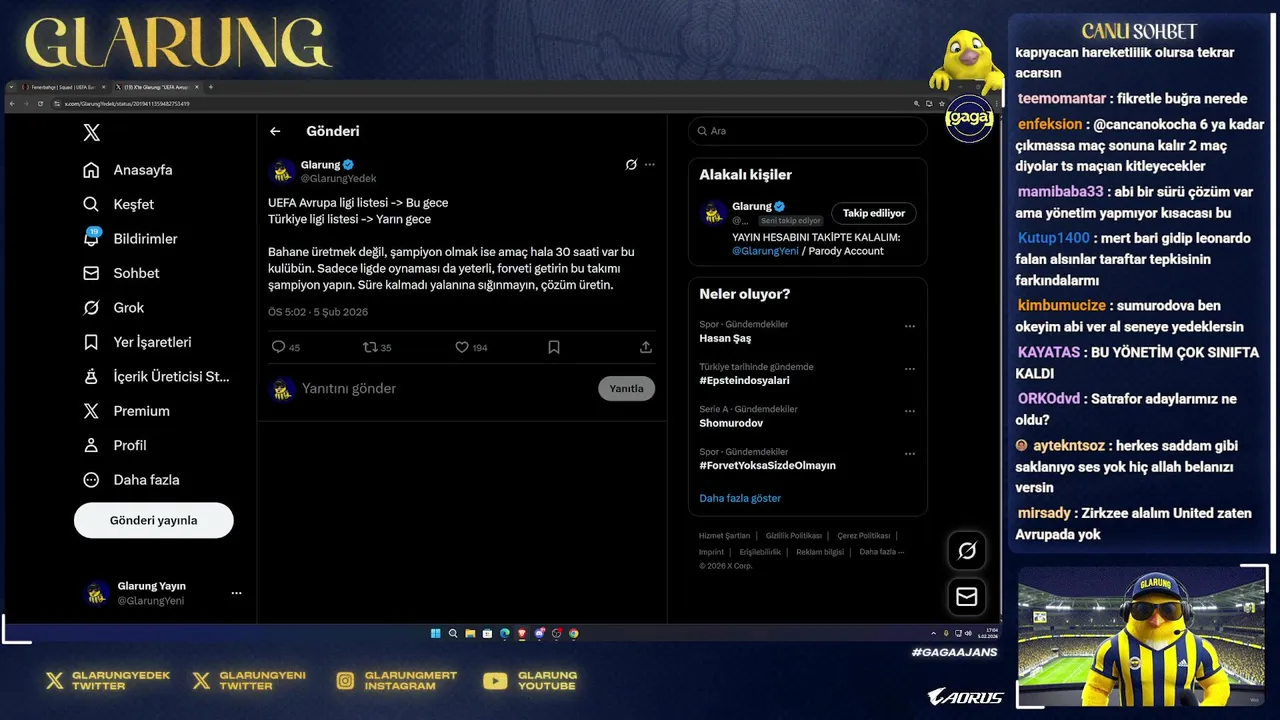Click the taskbar clock showing 17:04
Image resolution: width=1280 pixels, height=720 pixels.
(991, 632)
